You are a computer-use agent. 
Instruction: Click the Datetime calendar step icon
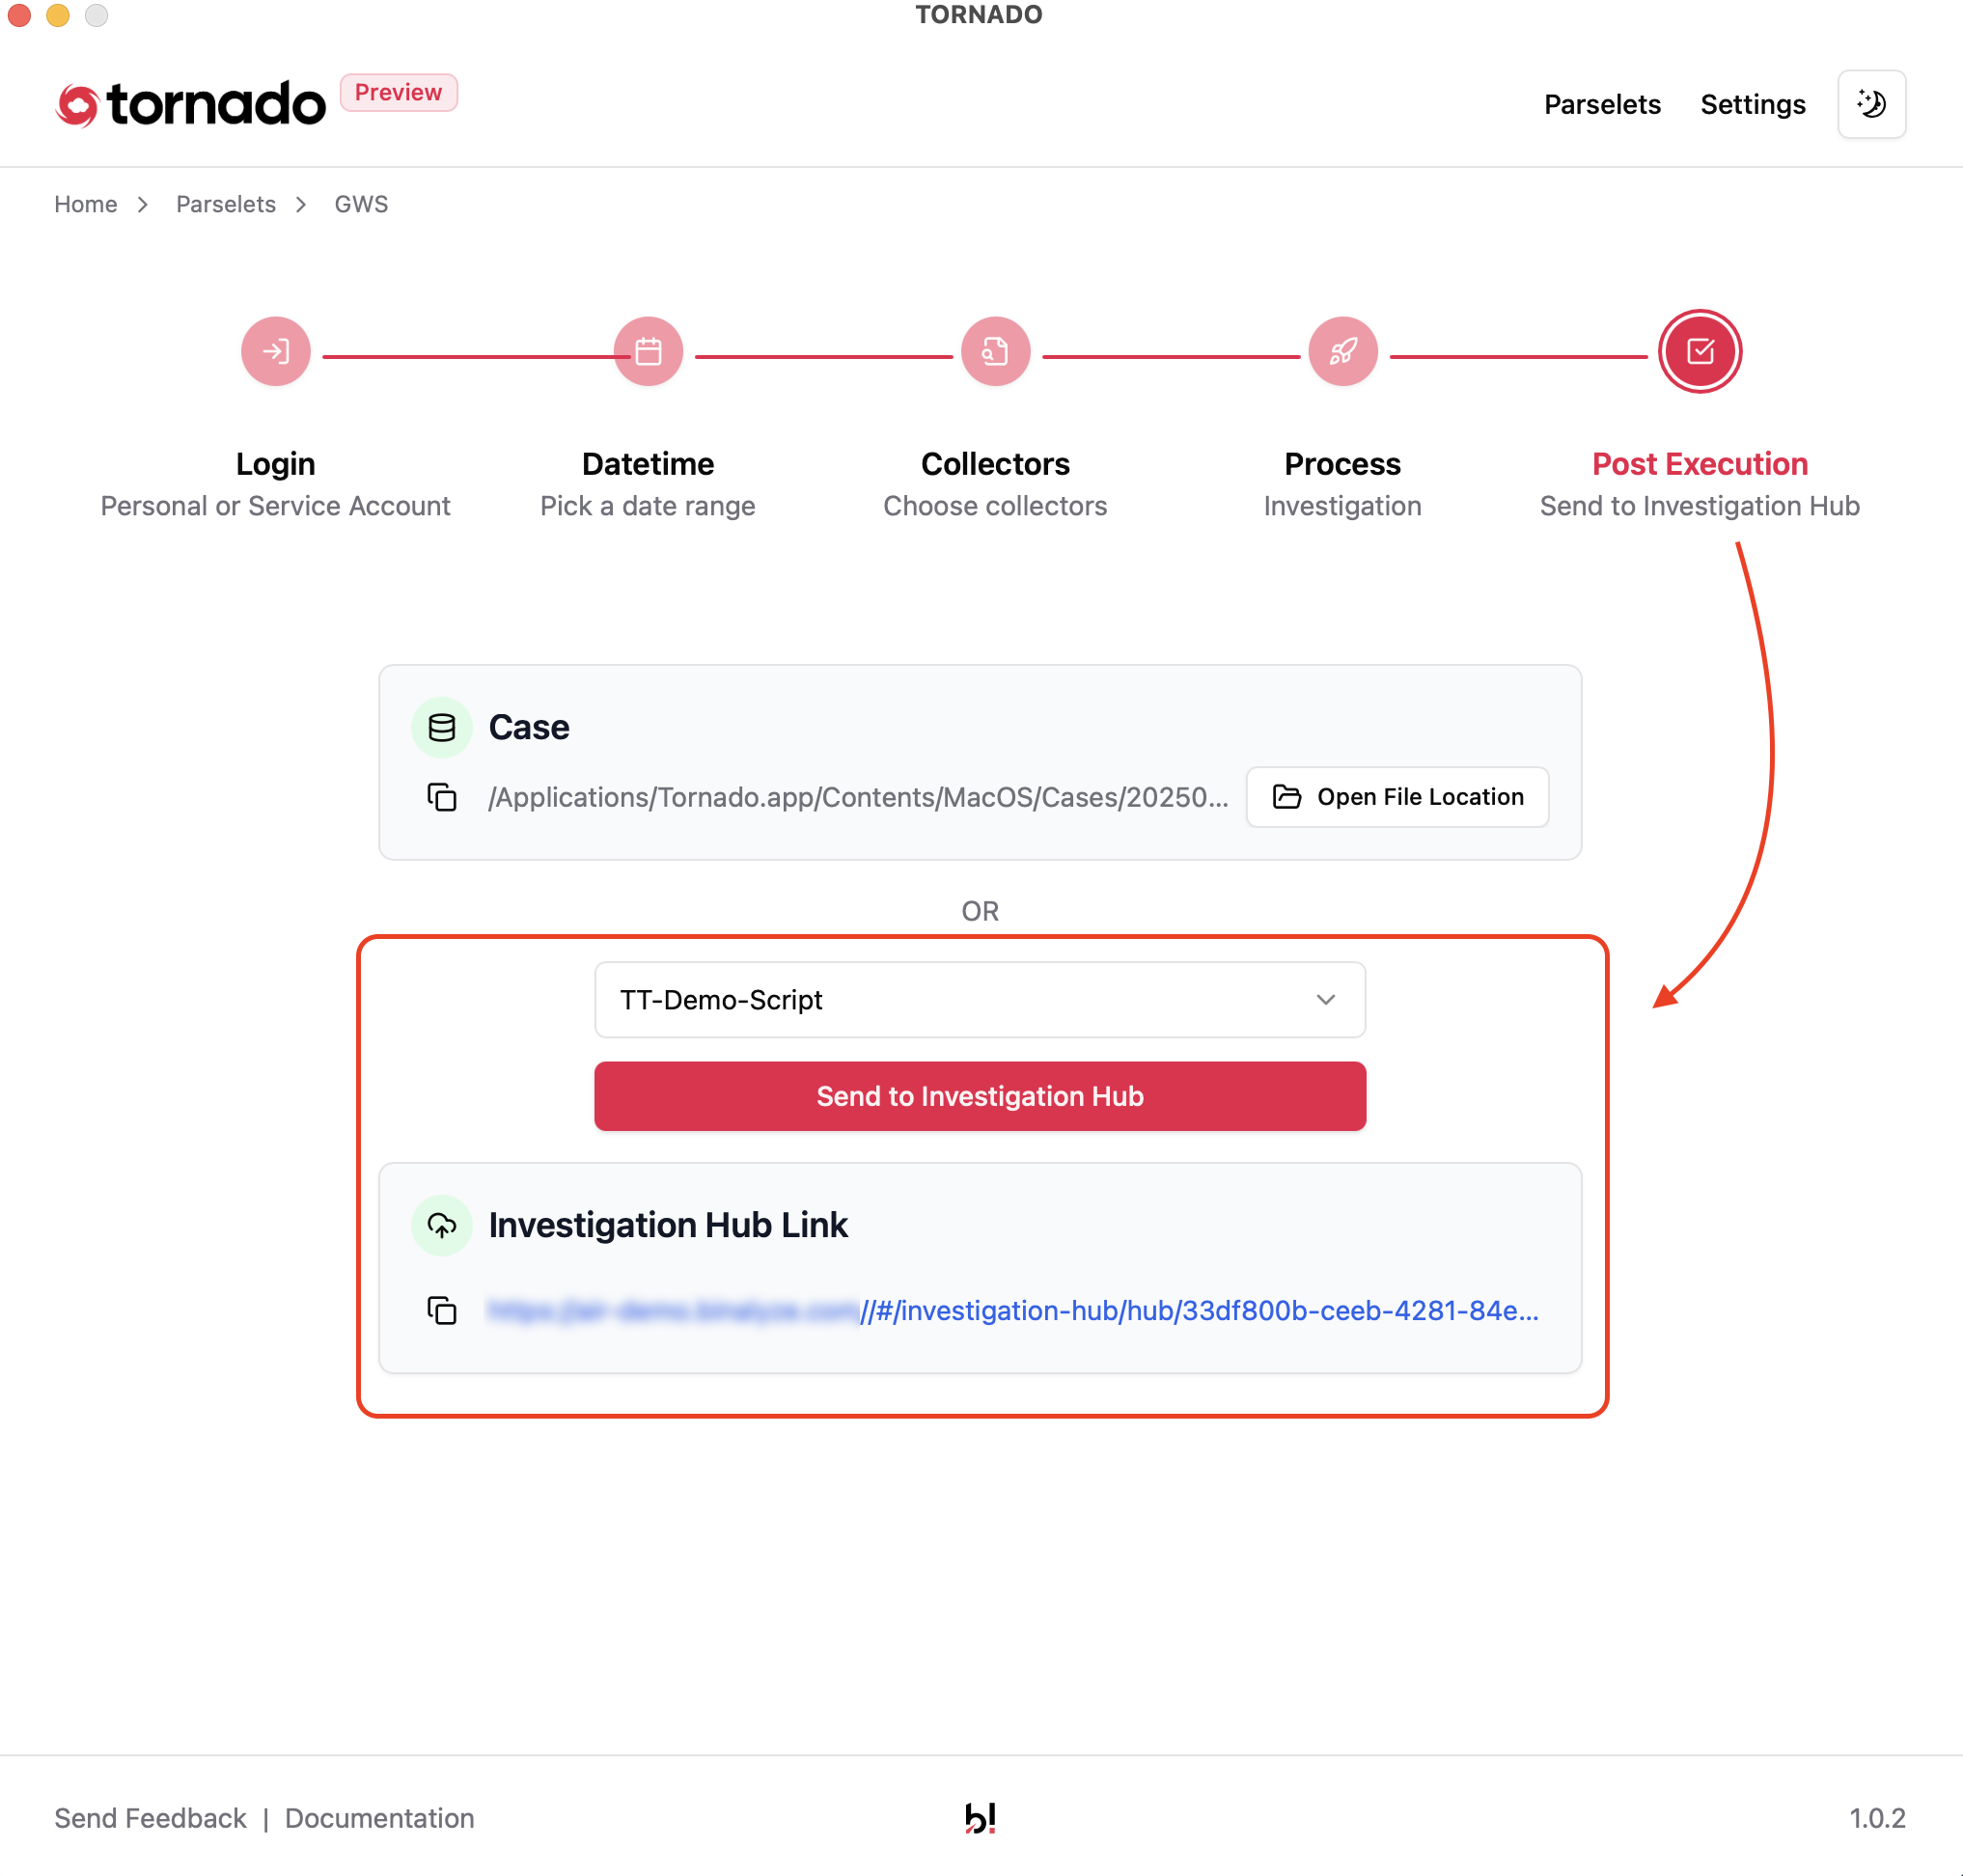coord(648,352)
